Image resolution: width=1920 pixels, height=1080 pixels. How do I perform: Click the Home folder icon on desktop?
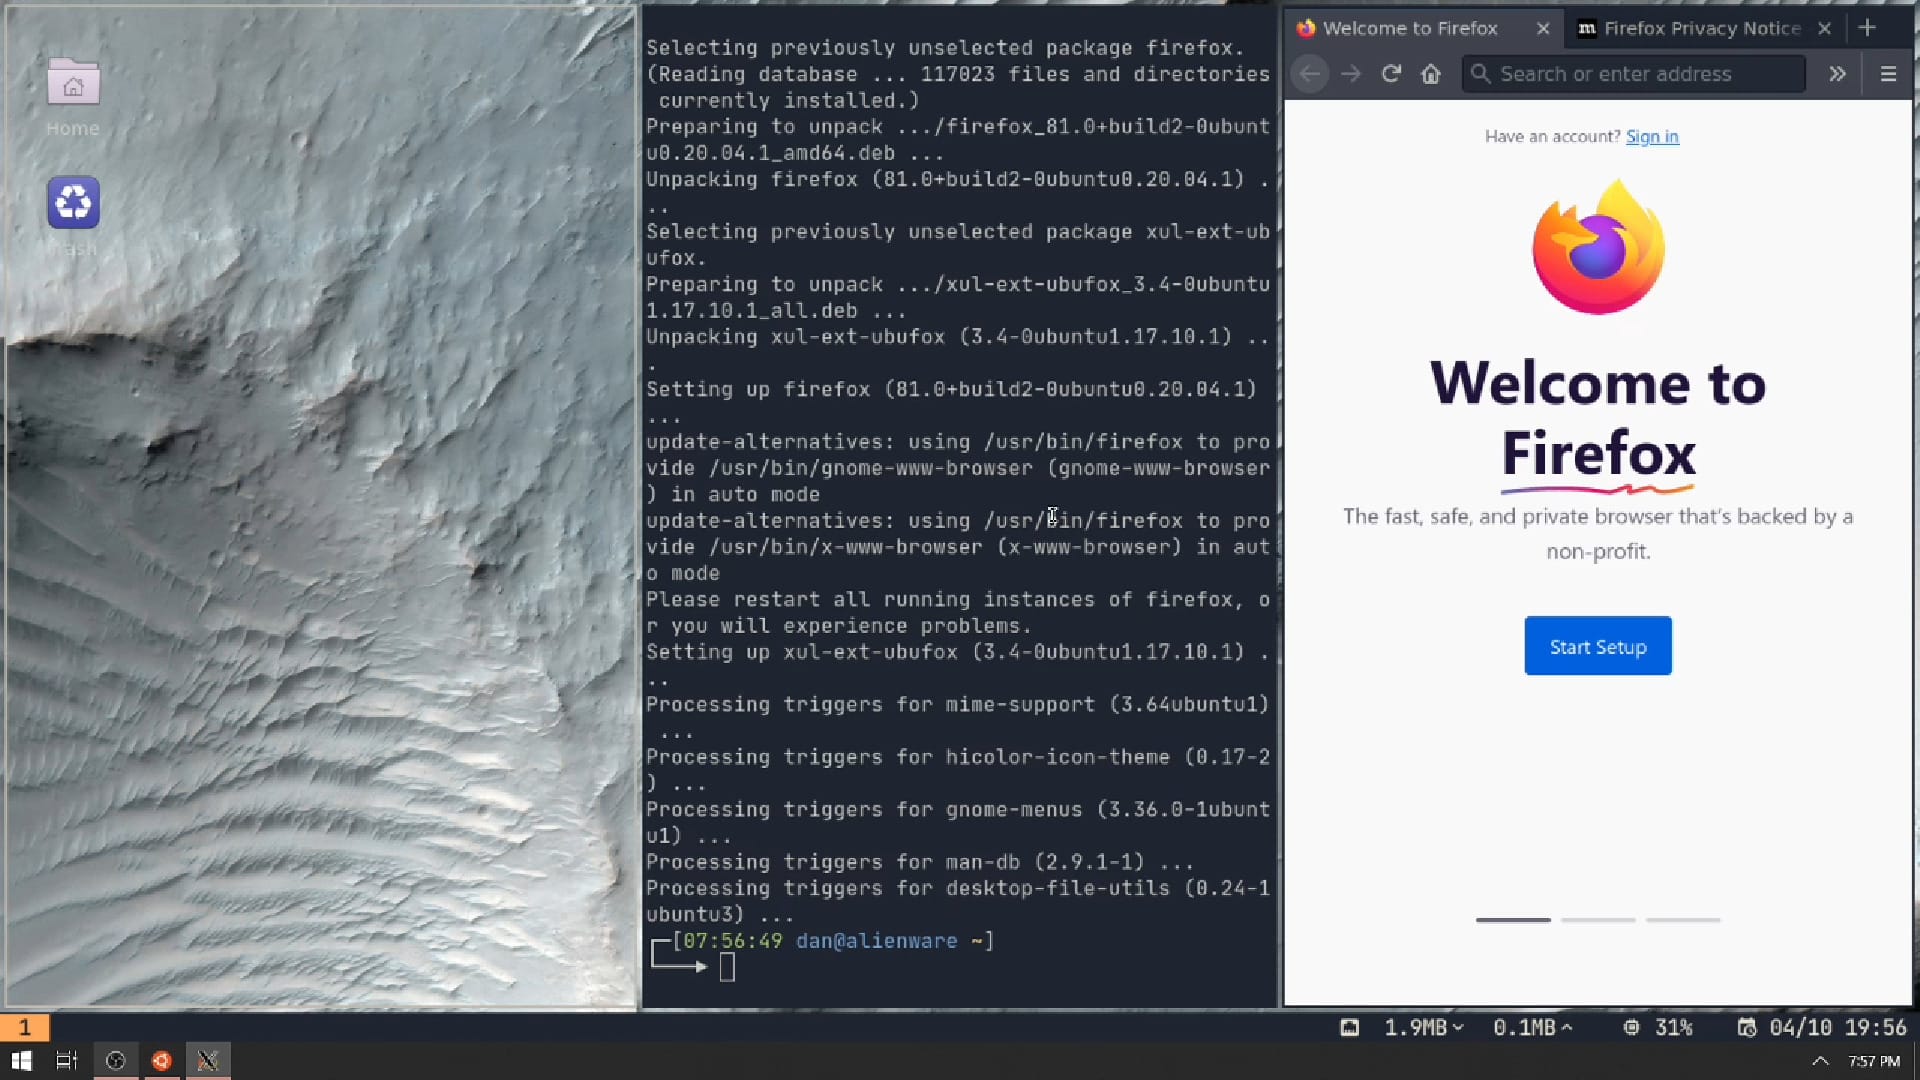click(x=73, y=82)
